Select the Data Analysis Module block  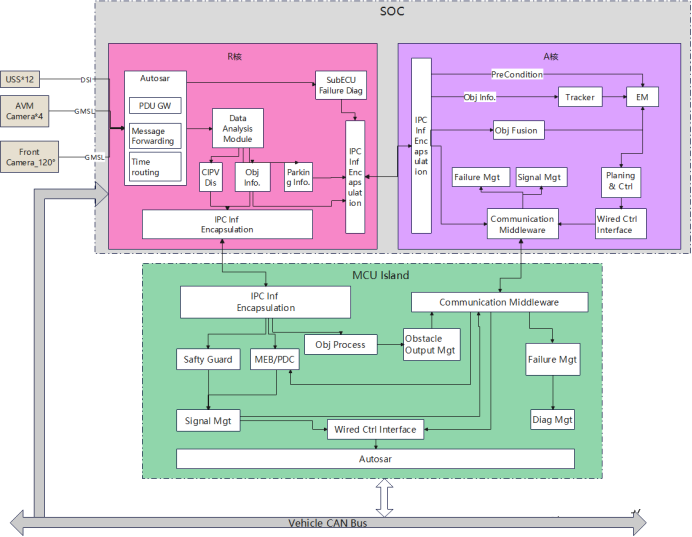(x=238, y=128)
